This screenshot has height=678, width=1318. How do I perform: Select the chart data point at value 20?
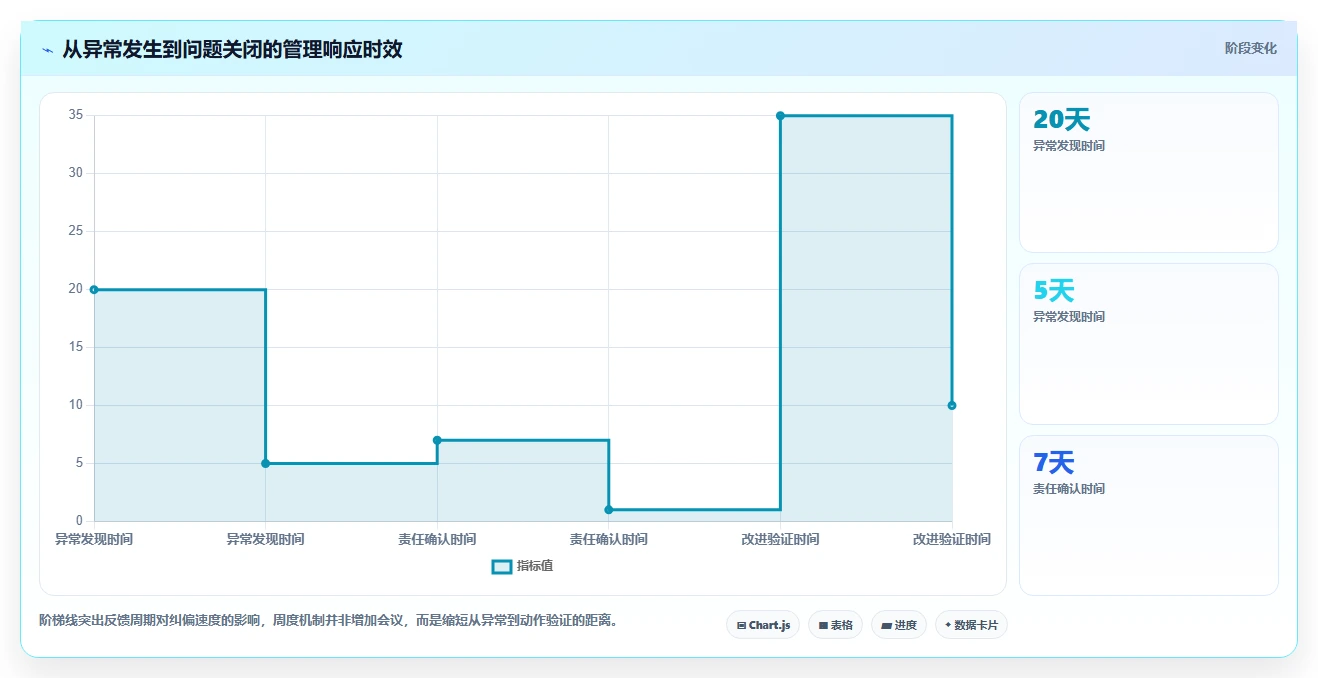(94, 290)
